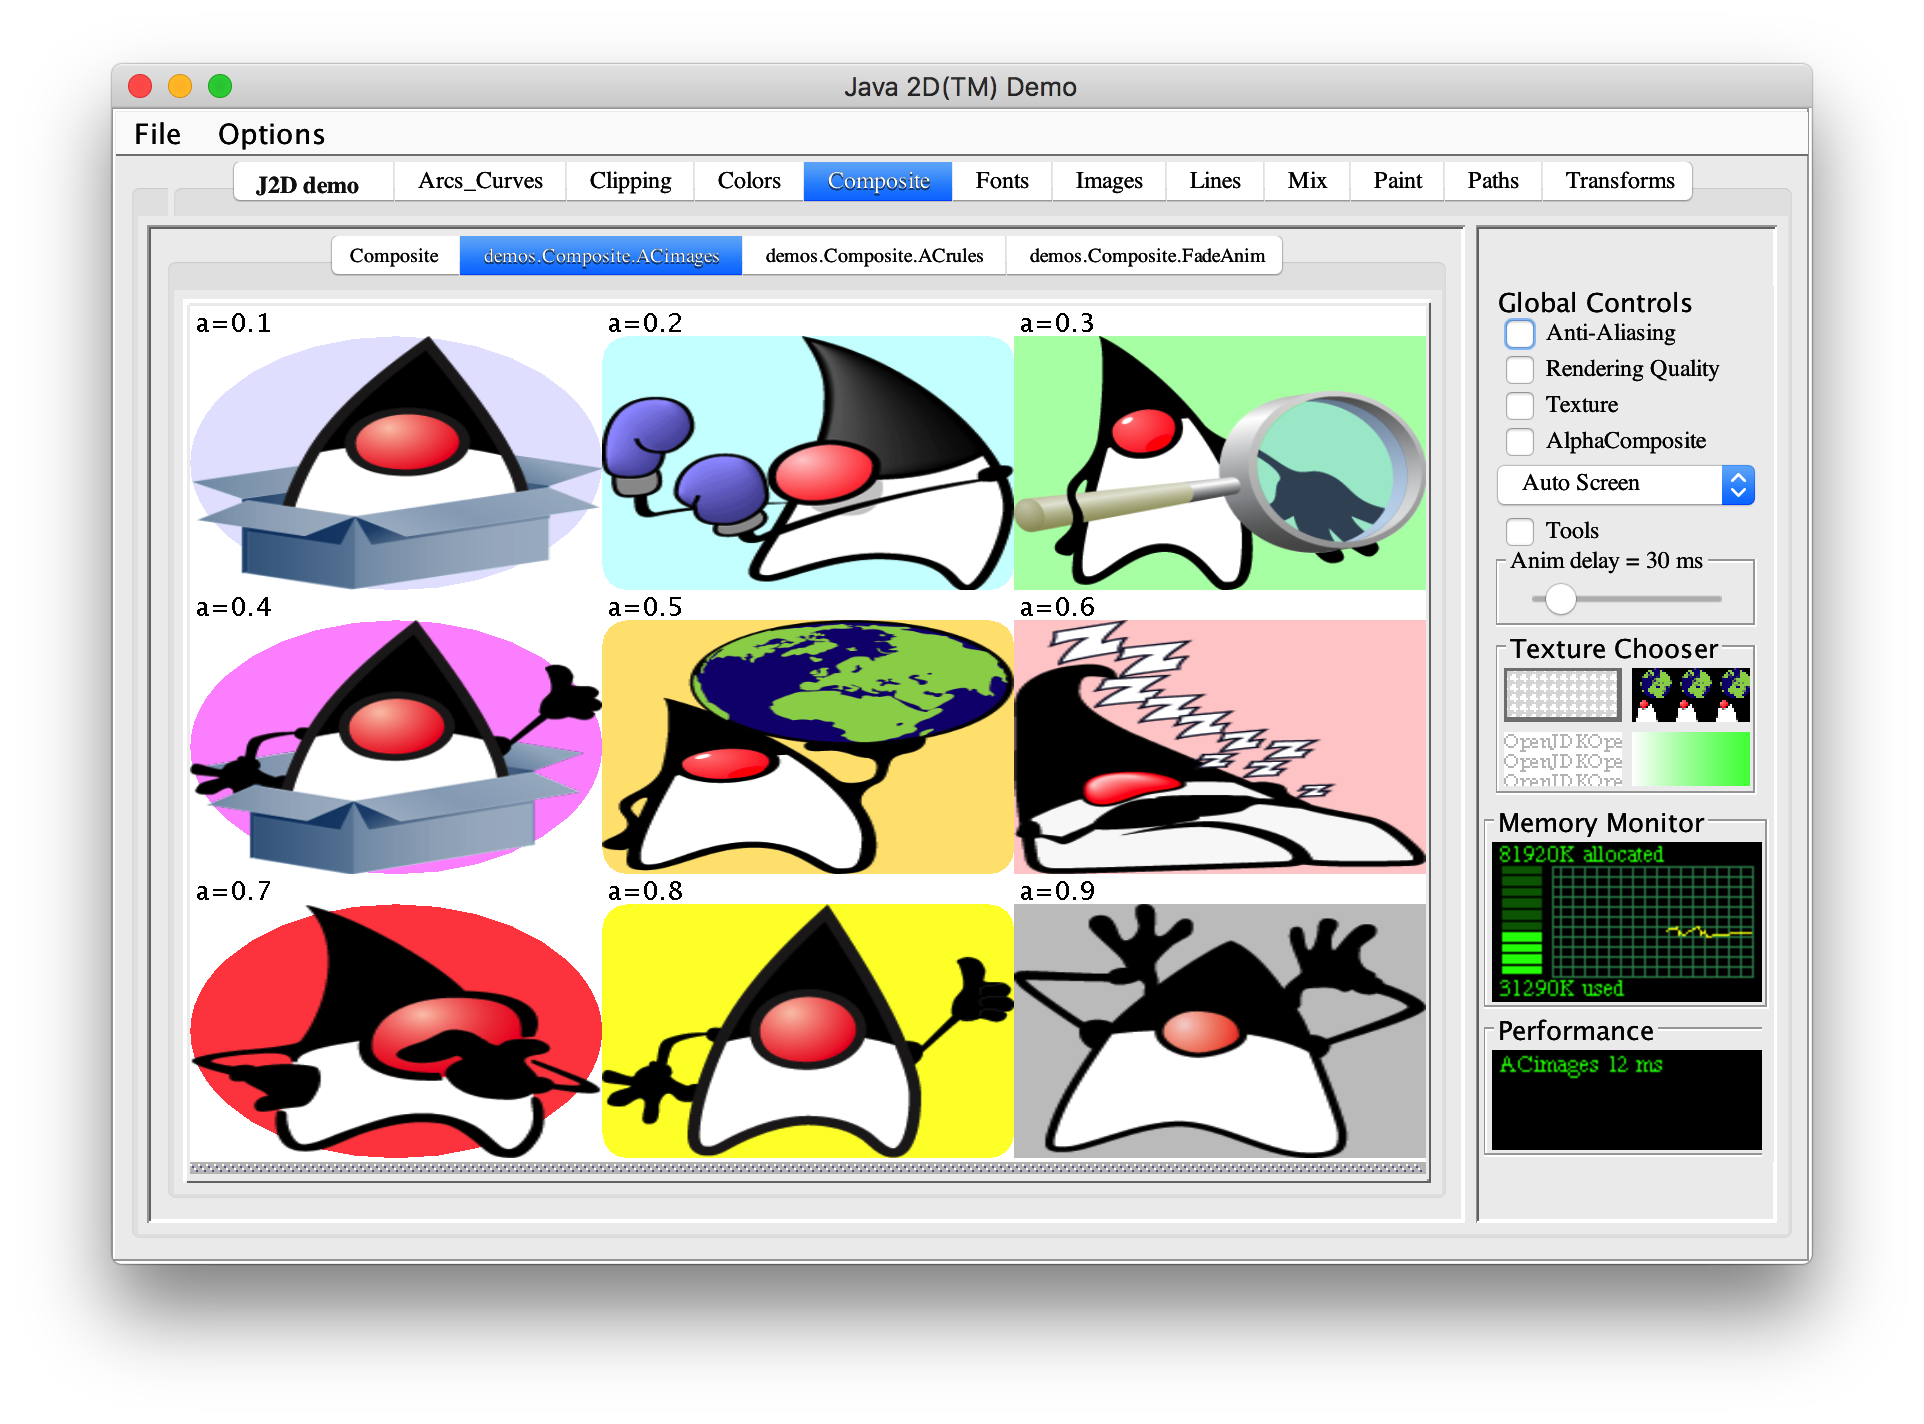The height and width of the screenshot is (1424, 1924).
Task: Open the demos.Composite.ACrules subtab
Action: [873, 256]
